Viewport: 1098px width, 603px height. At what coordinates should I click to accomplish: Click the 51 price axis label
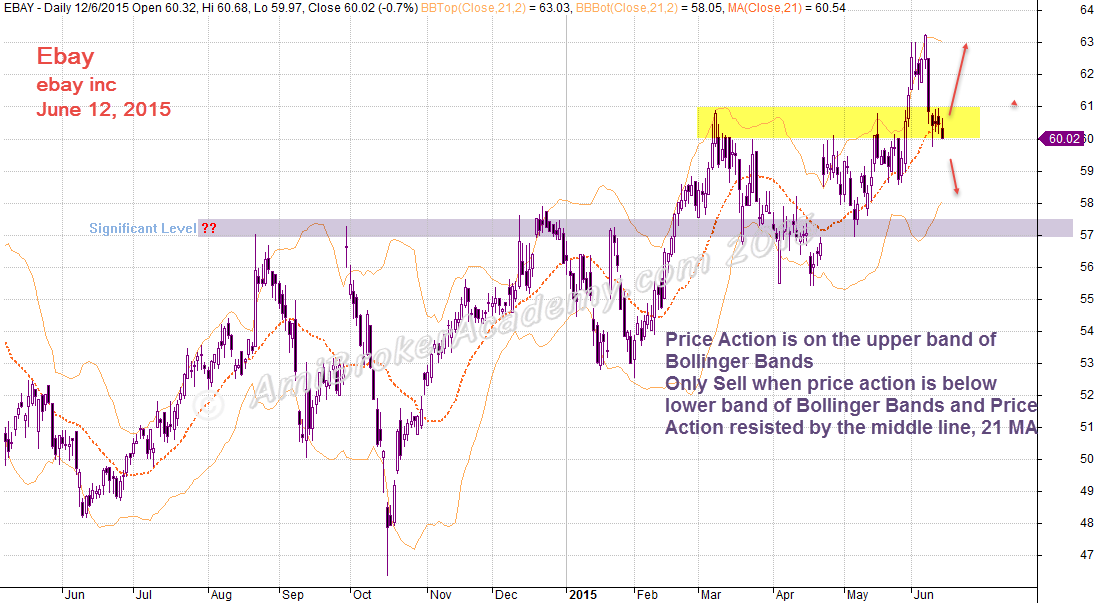[x=1087, y=427]
